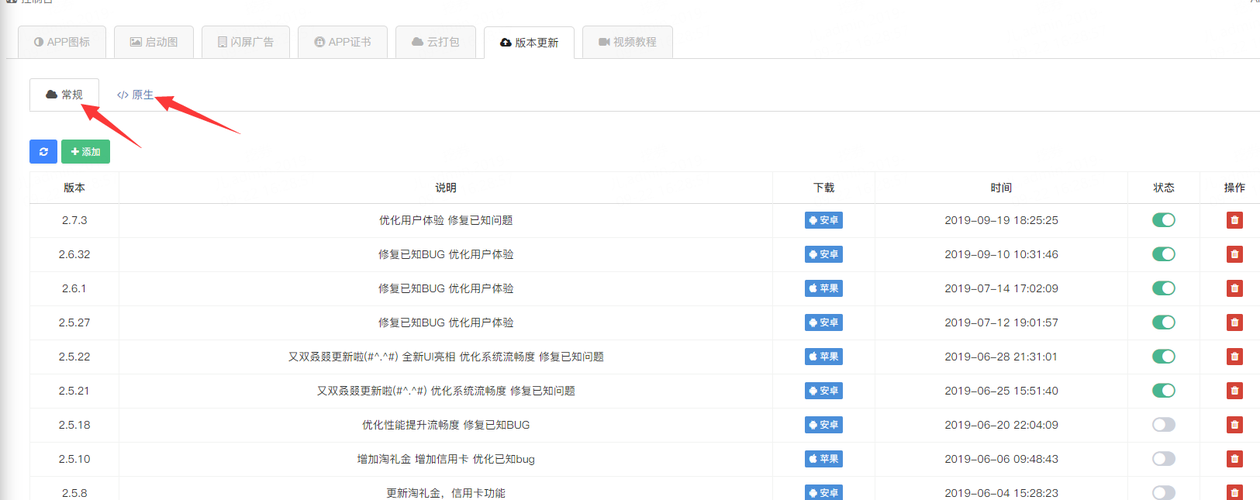Delete version 2.7.3 with trash icon

1235,220
